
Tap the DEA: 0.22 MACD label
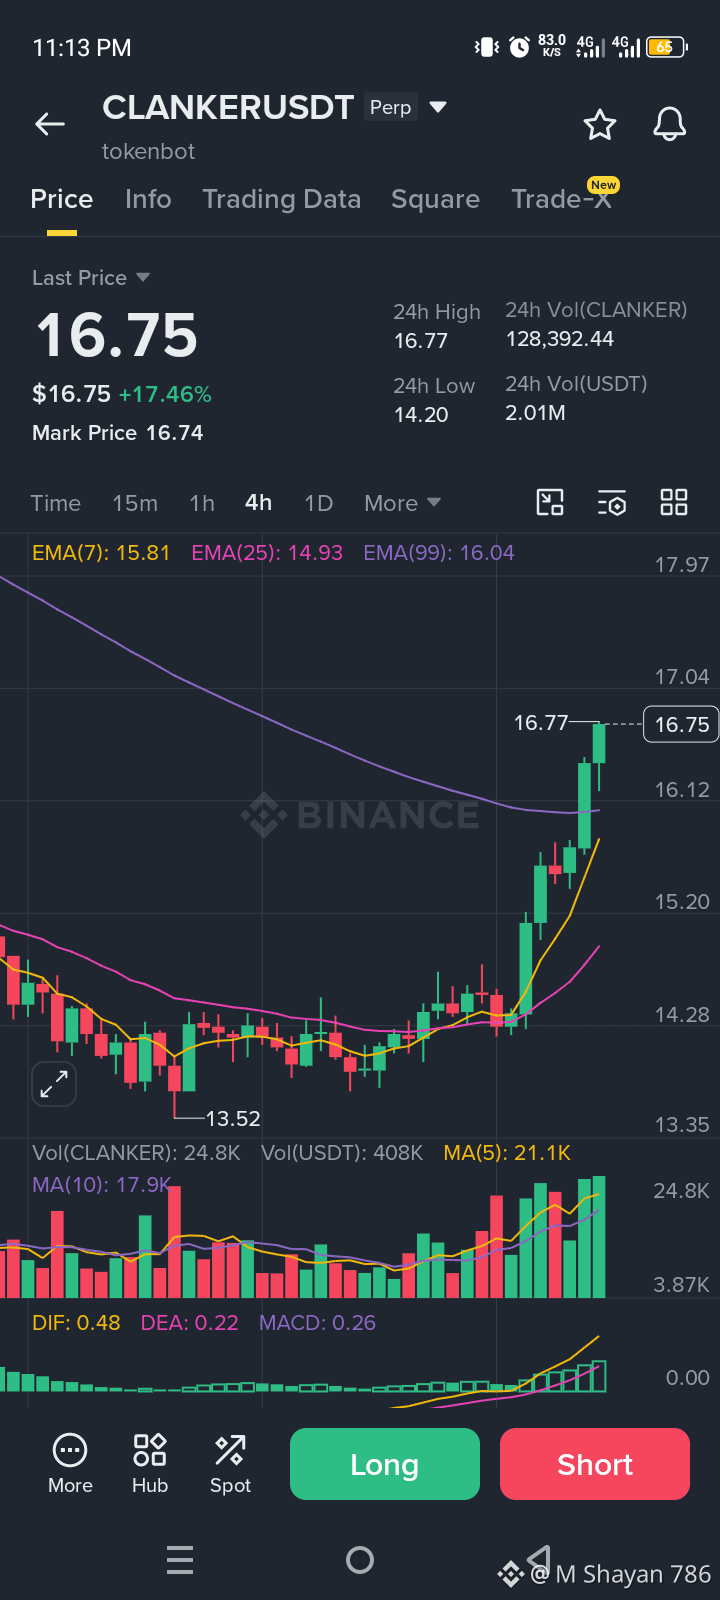190,1323
